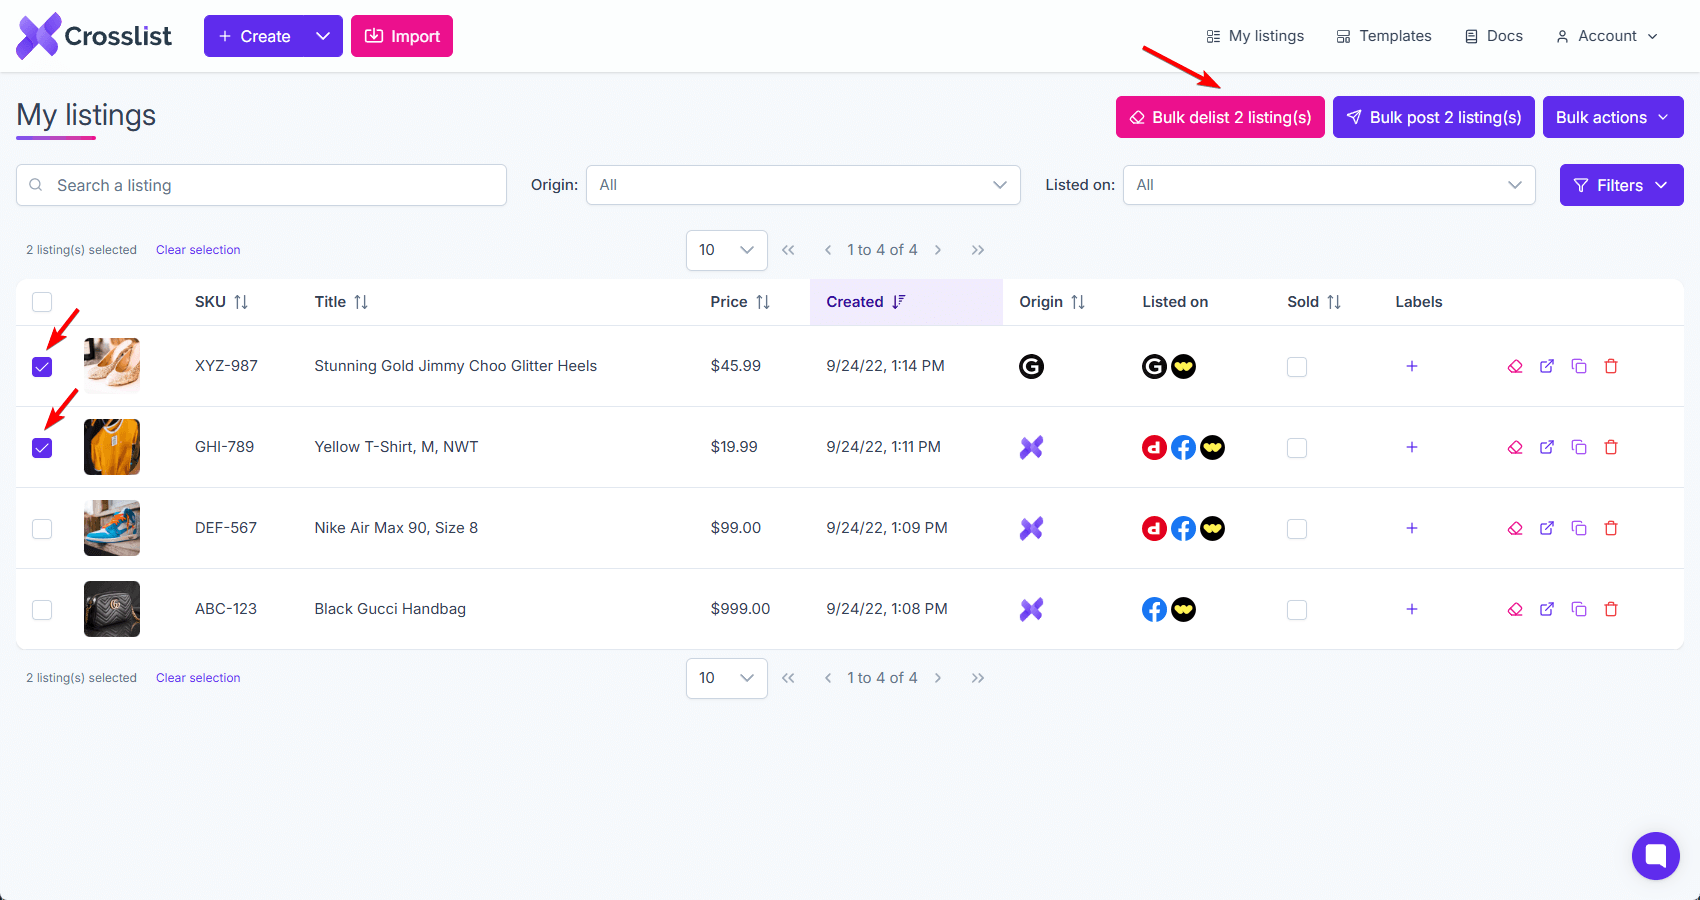1700x900 pixels.
Task: Click the Depop icon on Yellow T-Shirt row
Action: click(1154, 447)
